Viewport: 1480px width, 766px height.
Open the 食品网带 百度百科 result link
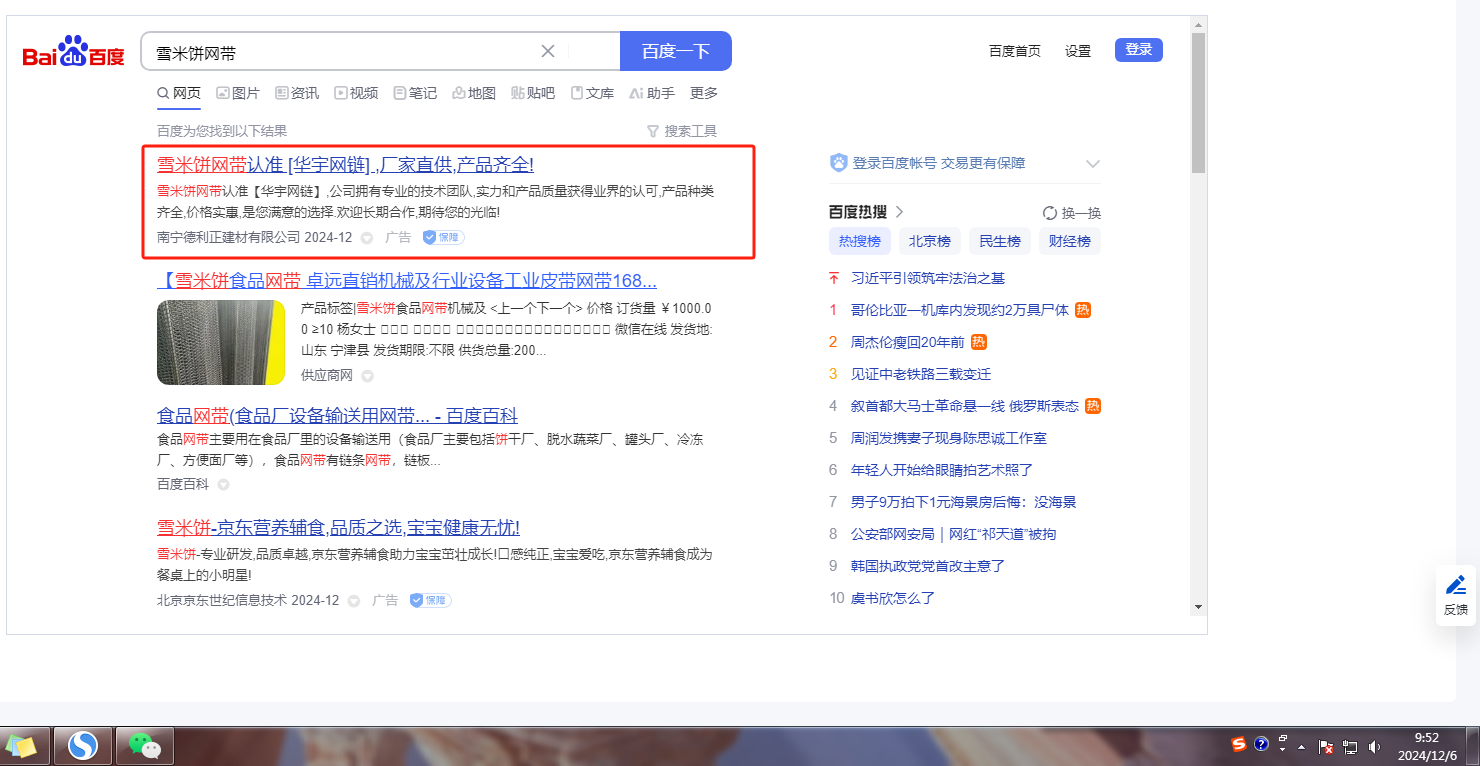(x=337, y=416)
